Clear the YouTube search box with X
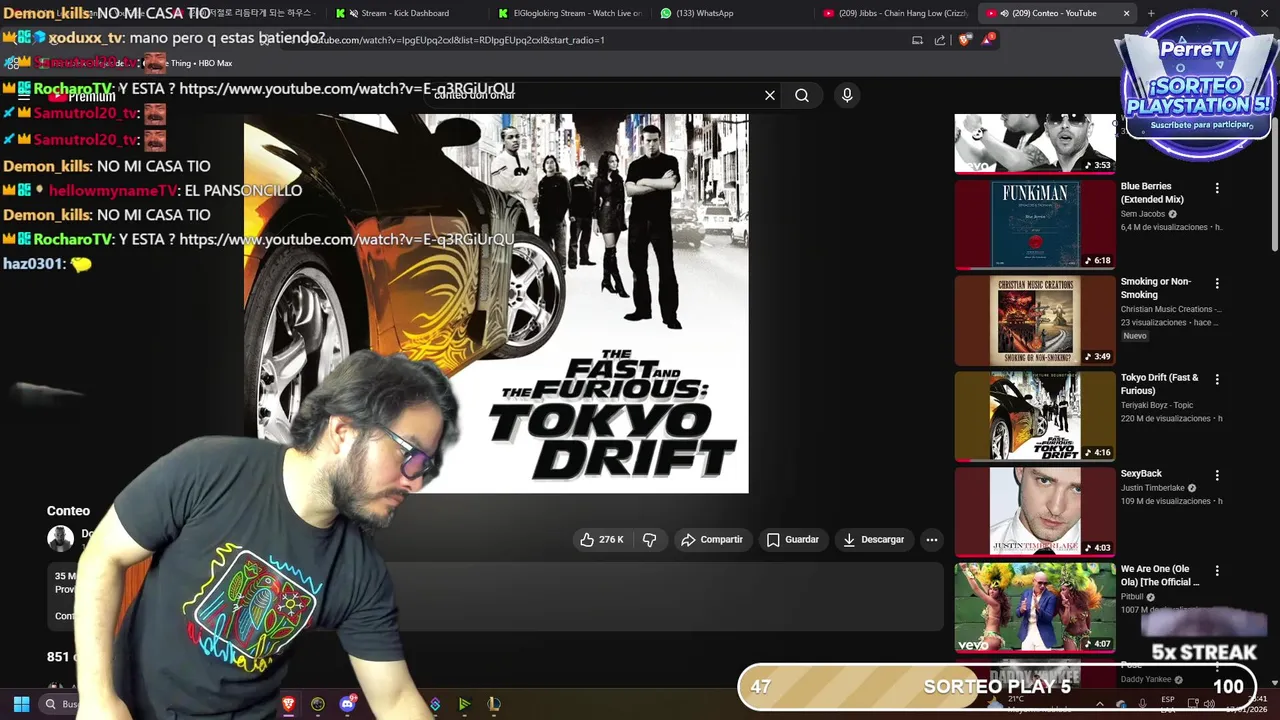Viewport: 1280px width, 720px height. [770, 95]
